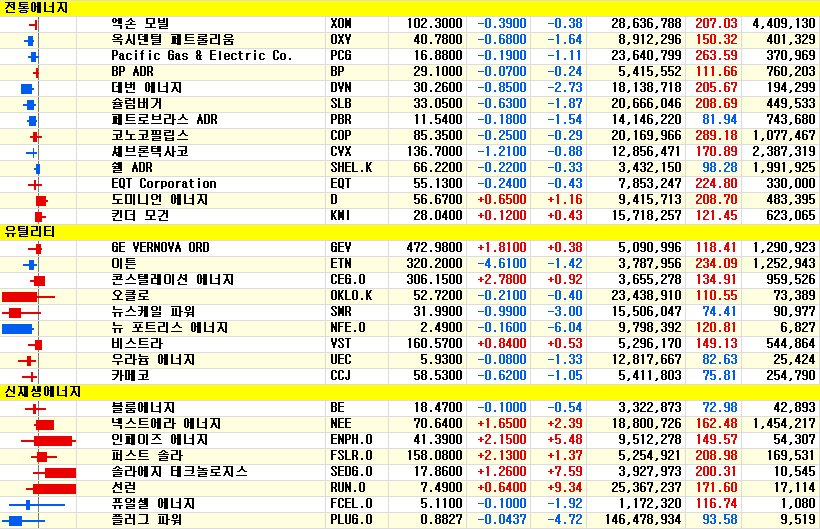The width and height of the screenshot is (820, 529).
Task: Click the volume 23,438,910 for OKLO.K
Action: coord(646,296)
